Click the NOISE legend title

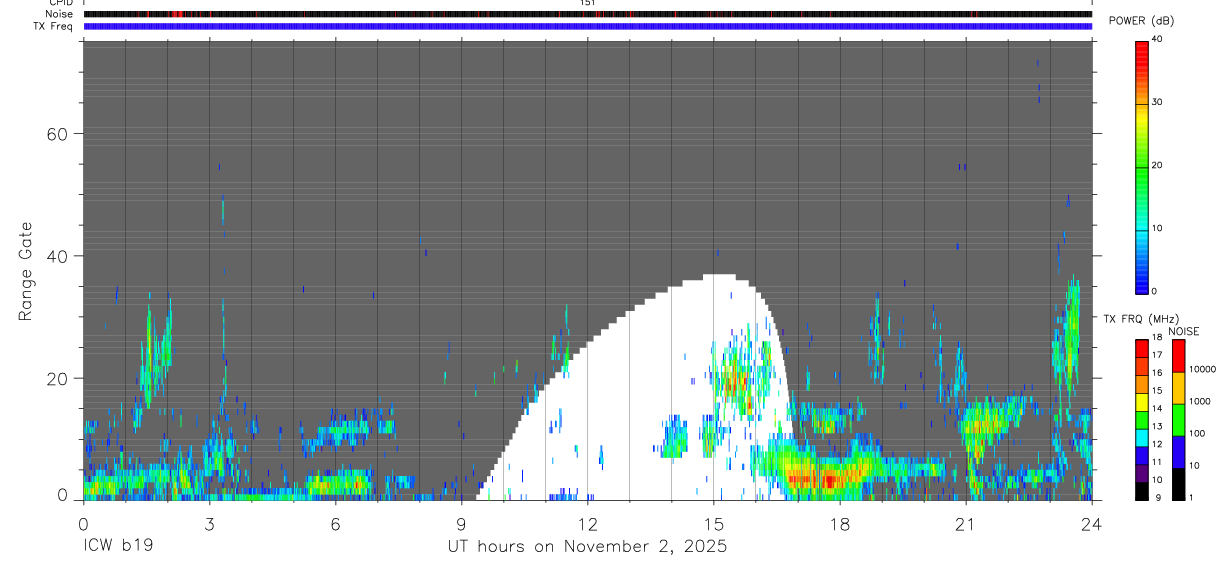1183,332
